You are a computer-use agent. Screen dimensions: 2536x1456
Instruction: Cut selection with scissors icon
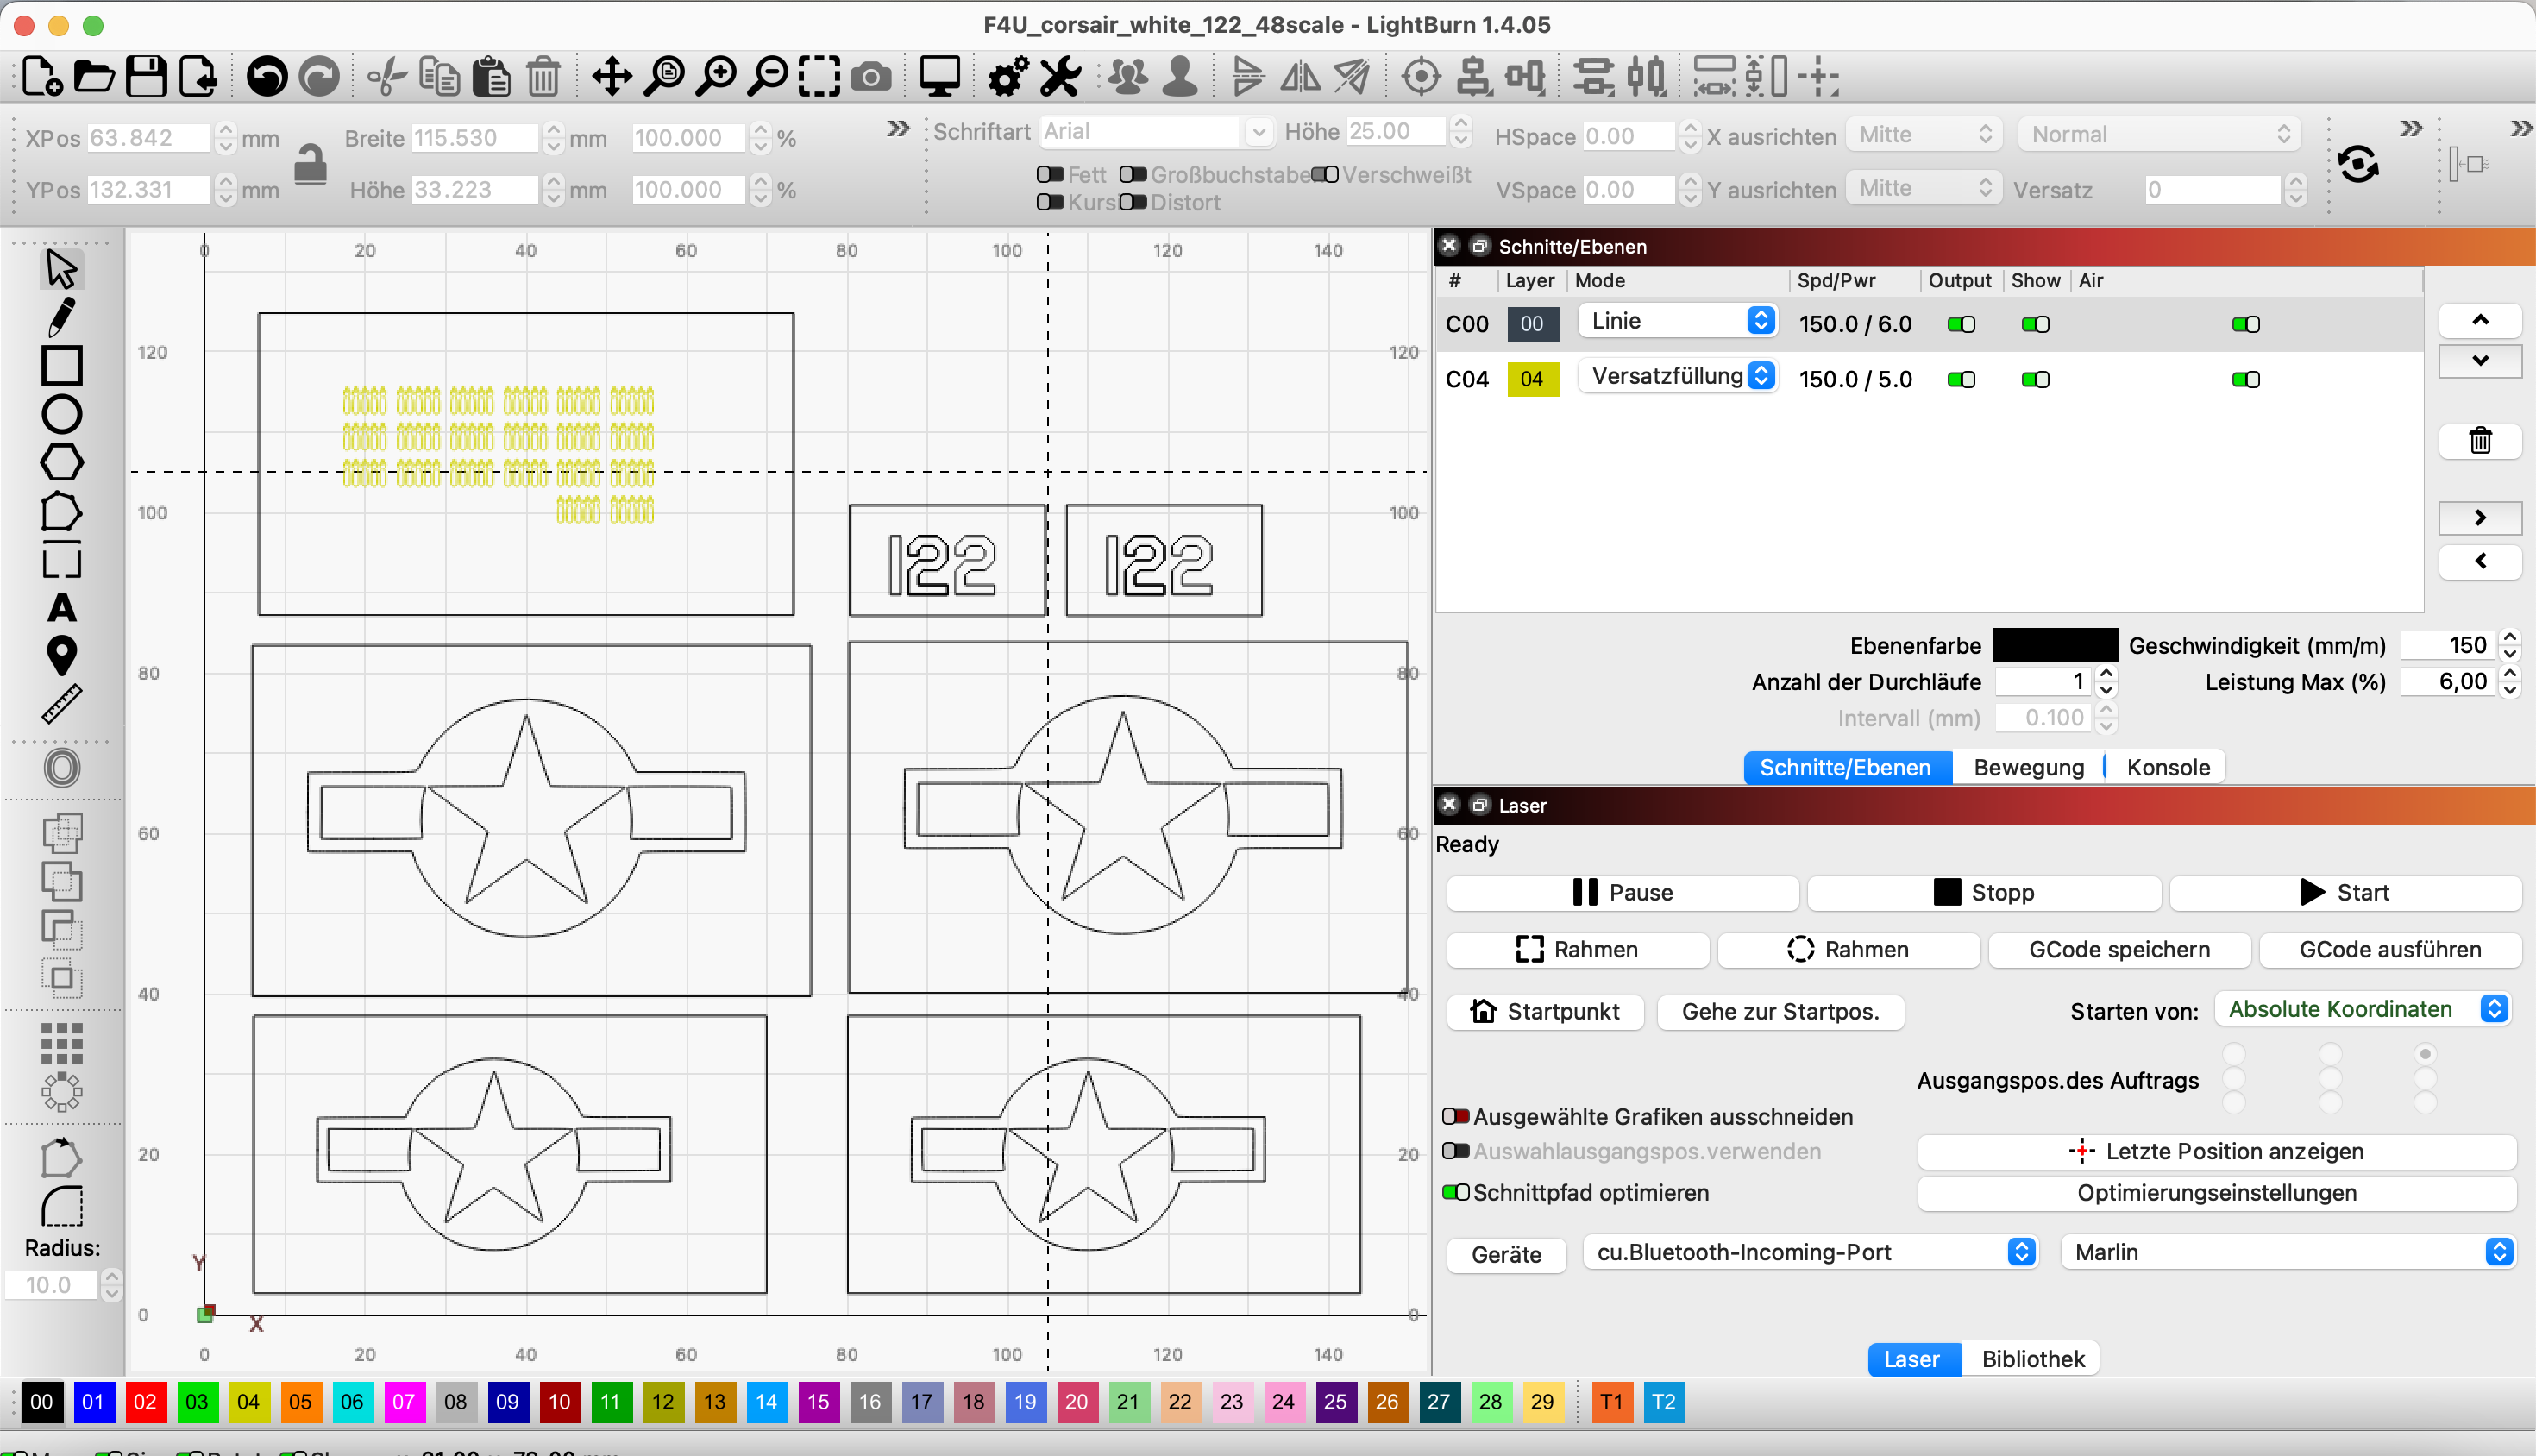[386, 76]
